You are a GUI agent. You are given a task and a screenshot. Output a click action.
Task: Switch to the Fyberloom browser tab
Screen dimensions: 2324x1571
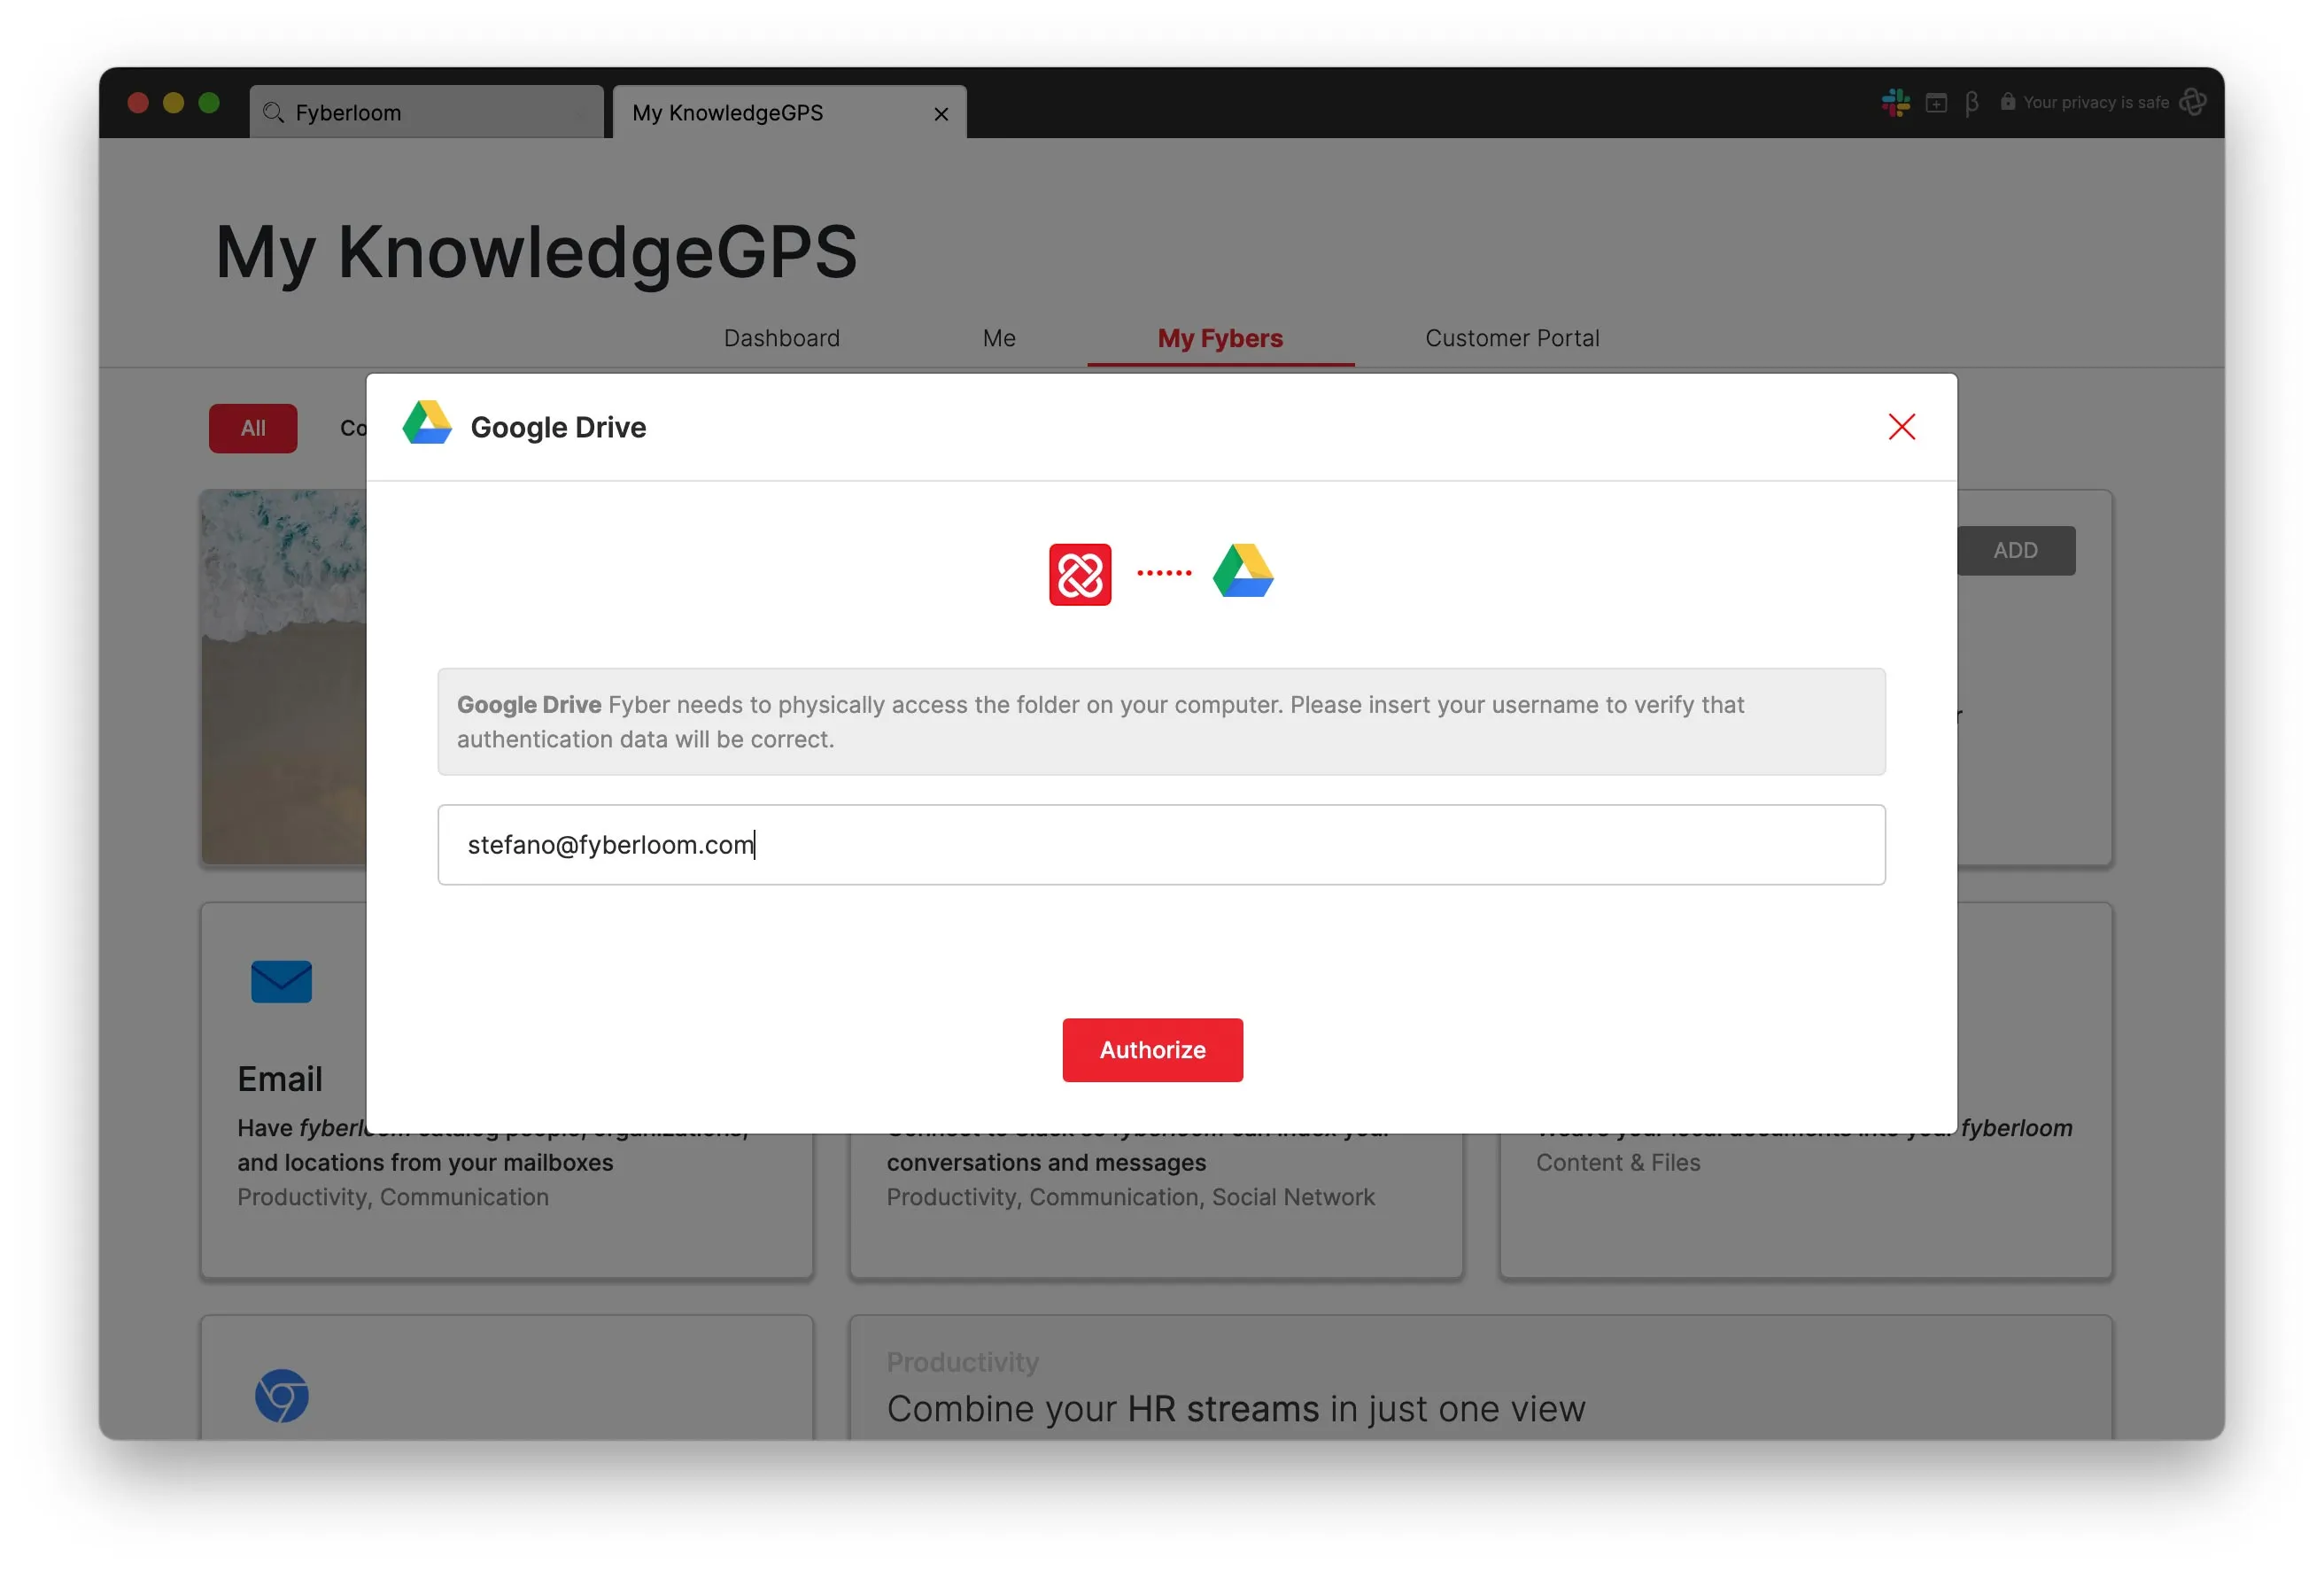pos(426,112)
